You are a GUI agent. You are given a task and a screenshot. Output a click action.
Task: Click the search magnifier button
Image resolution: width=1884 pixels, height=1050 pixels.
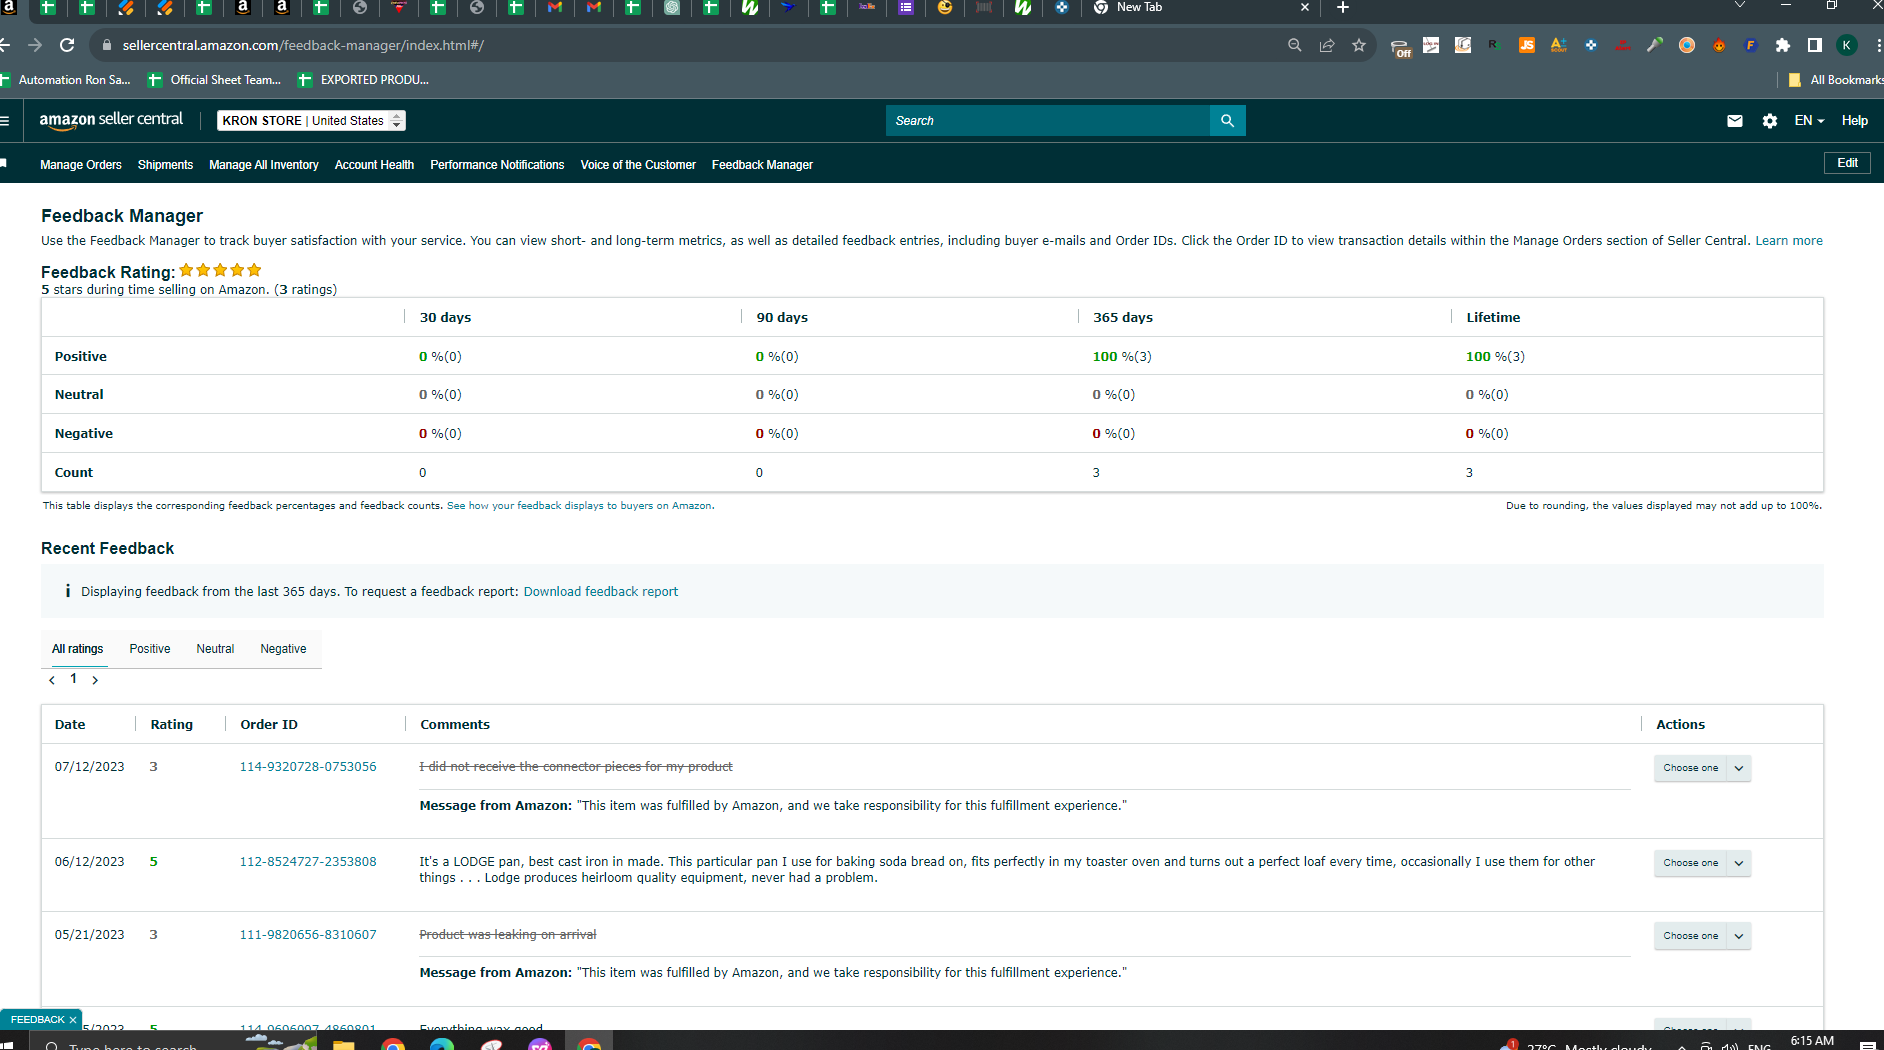[x=1227, y=121]
